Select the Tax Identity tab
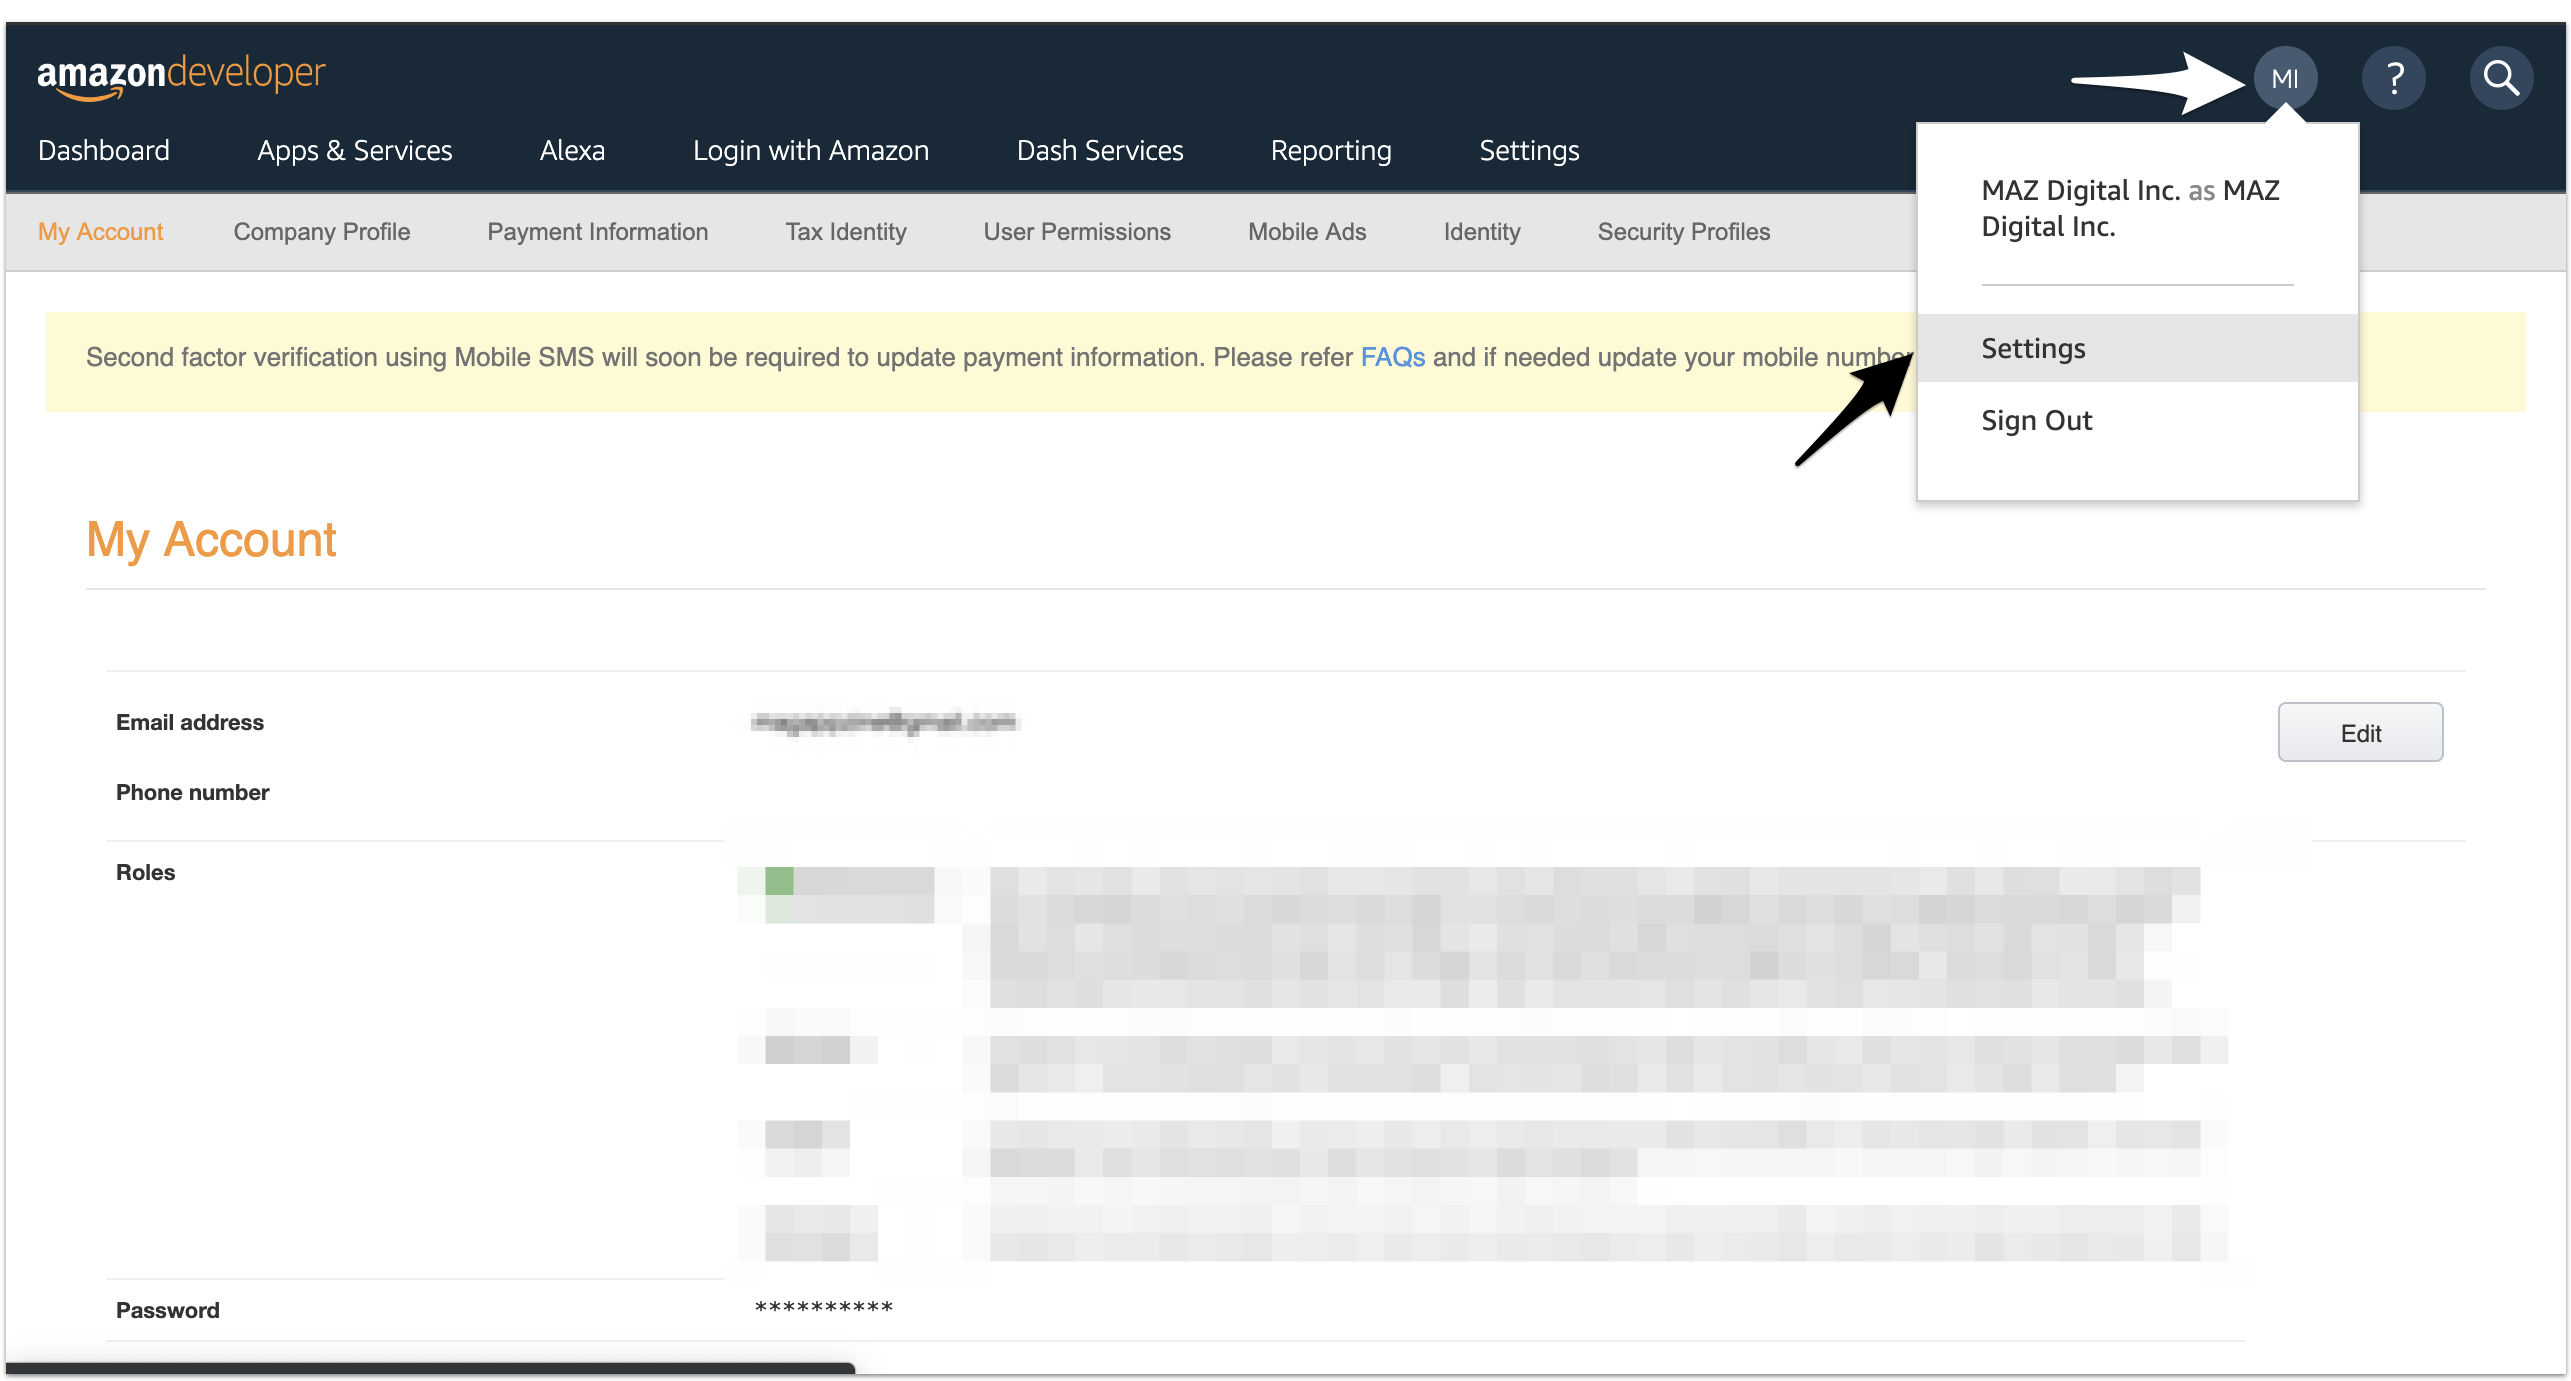This screenshot has height=1381, width=2571. [846, 231]
